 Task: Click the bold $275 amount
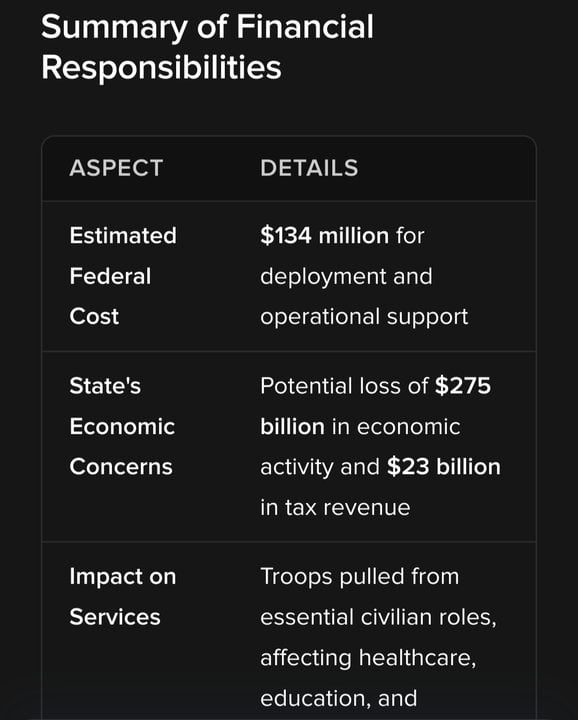[x=463, y=386]
